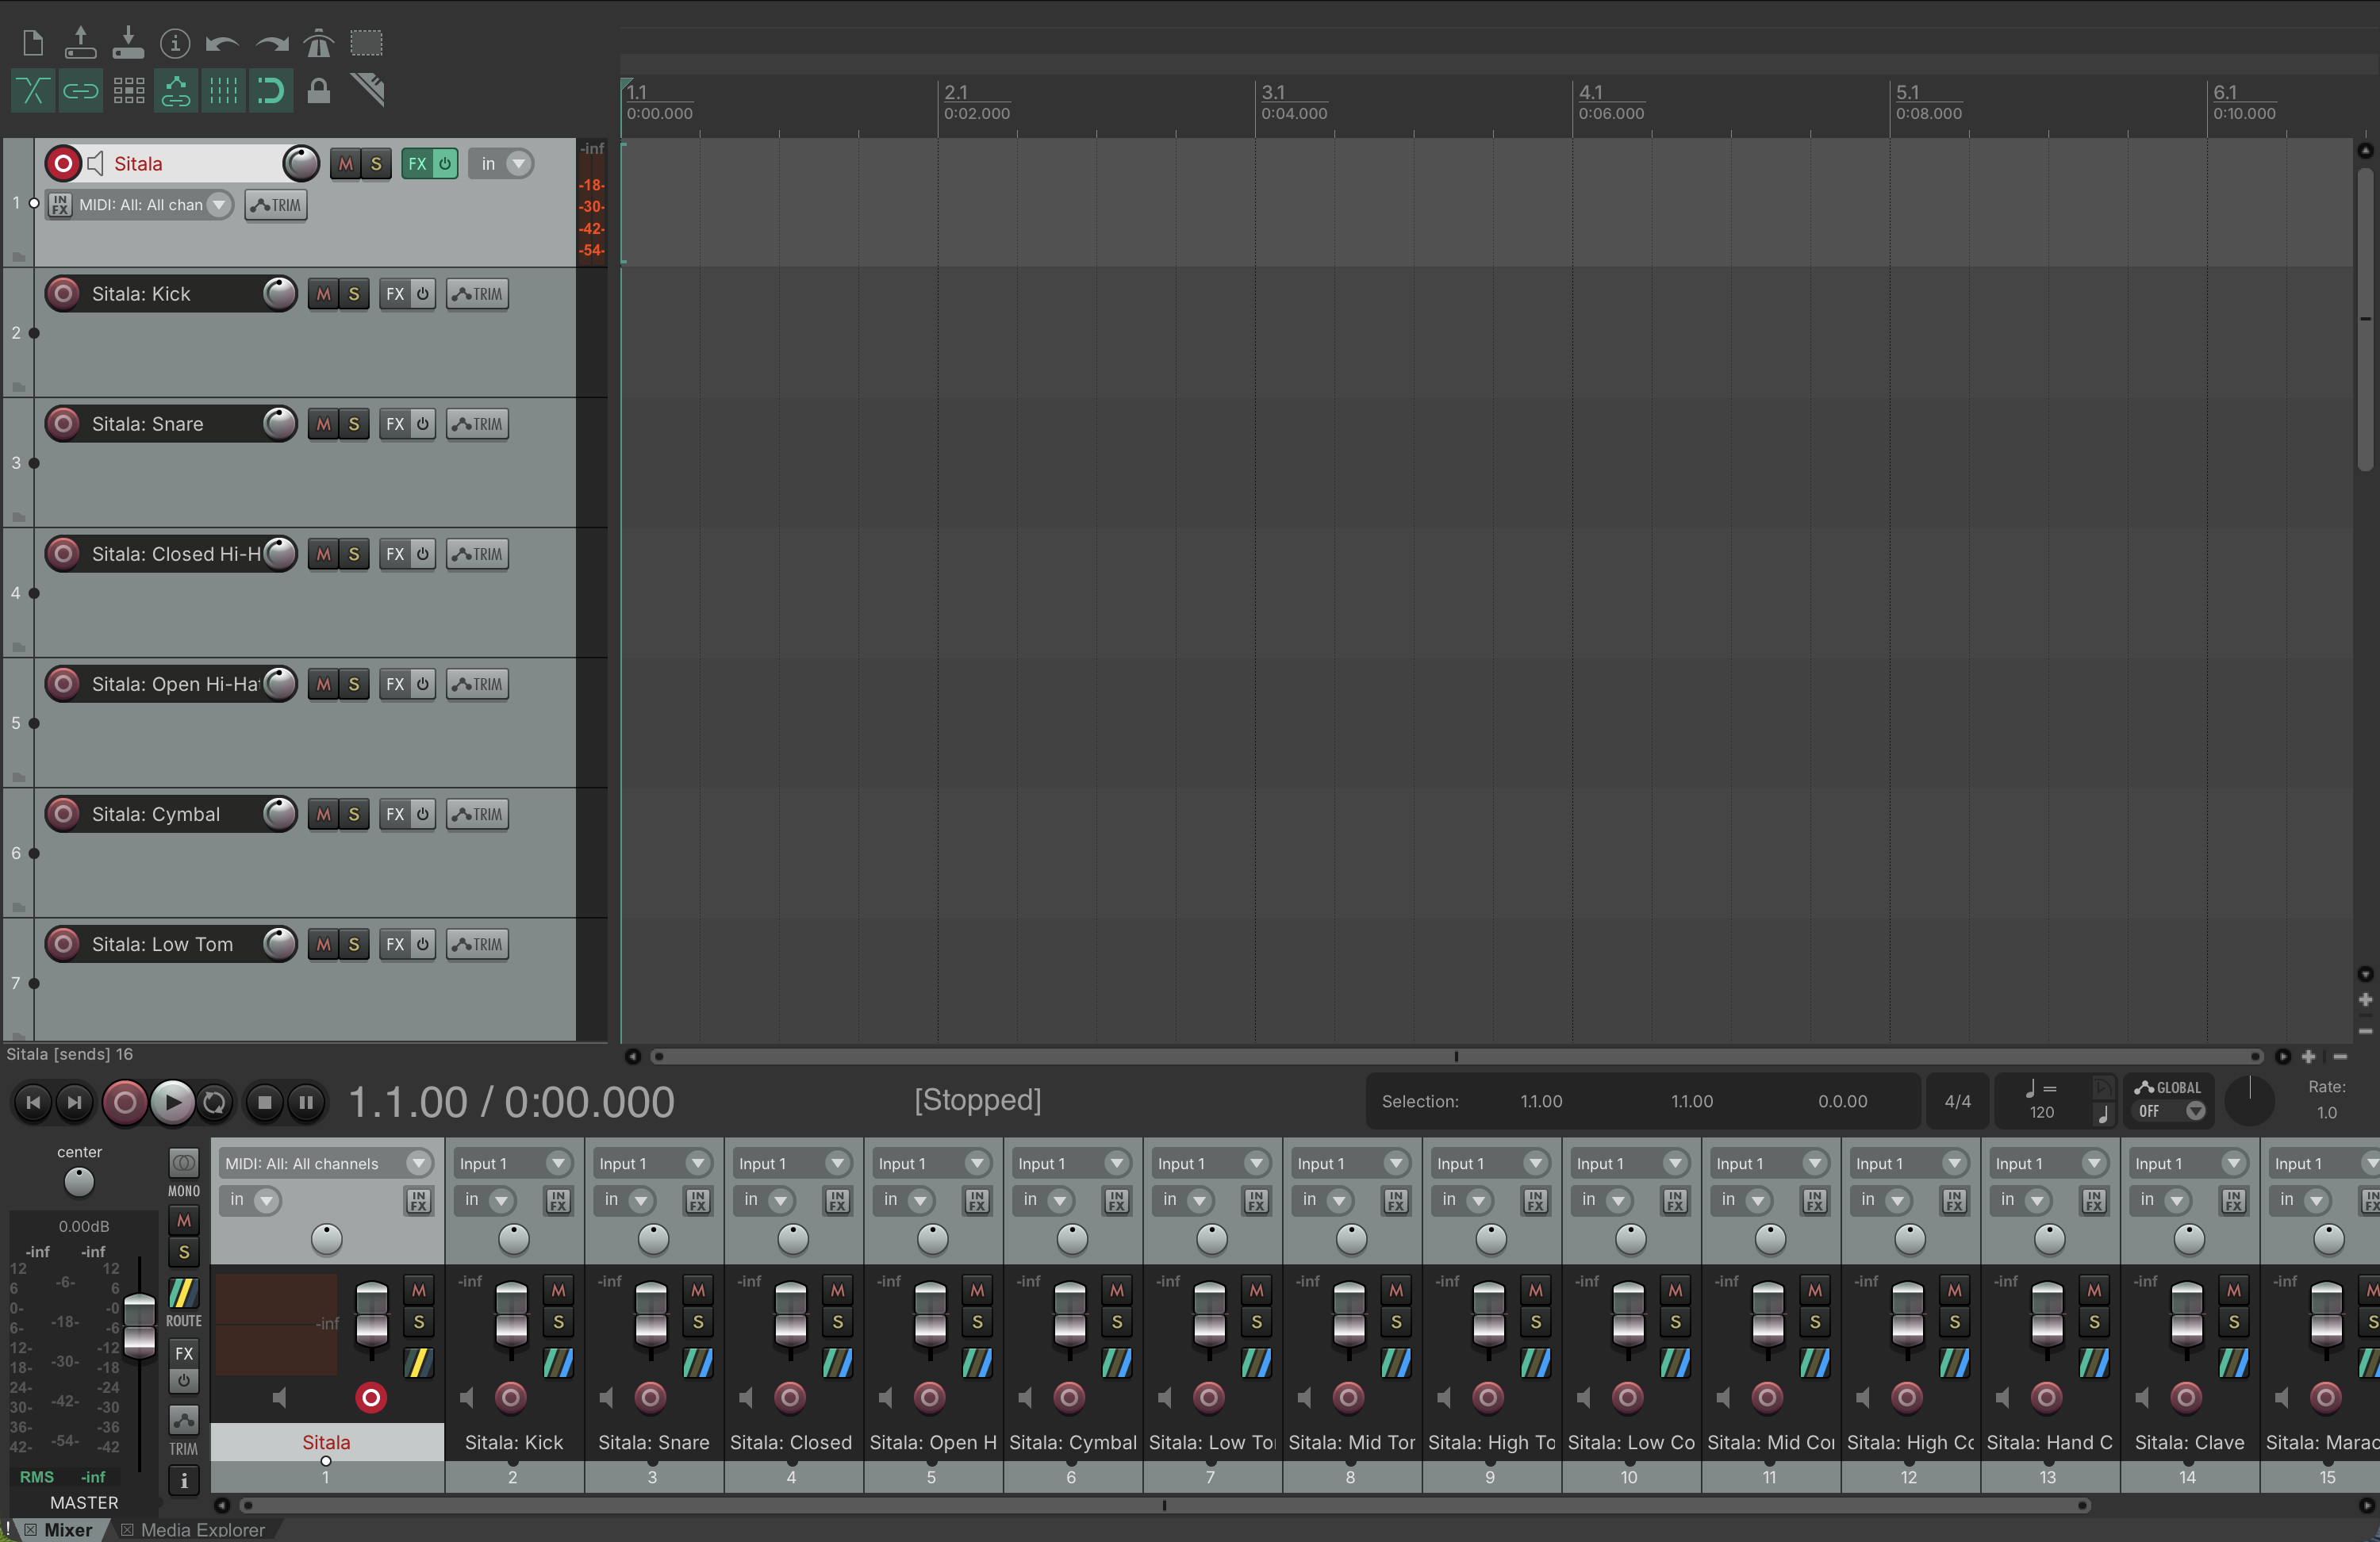Adjust the playback rate knob

(2249, 1100)
